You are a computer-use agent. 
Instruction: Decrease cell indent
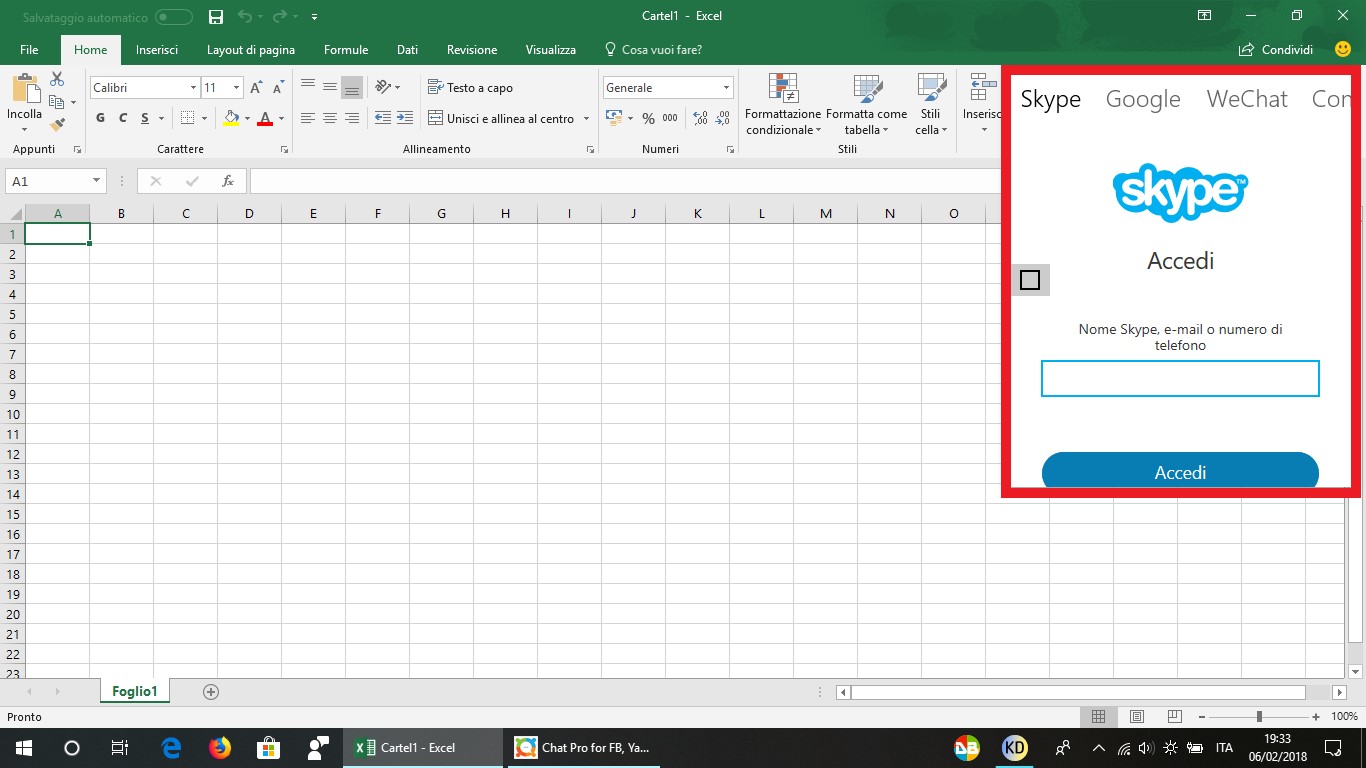click(383, 118)
